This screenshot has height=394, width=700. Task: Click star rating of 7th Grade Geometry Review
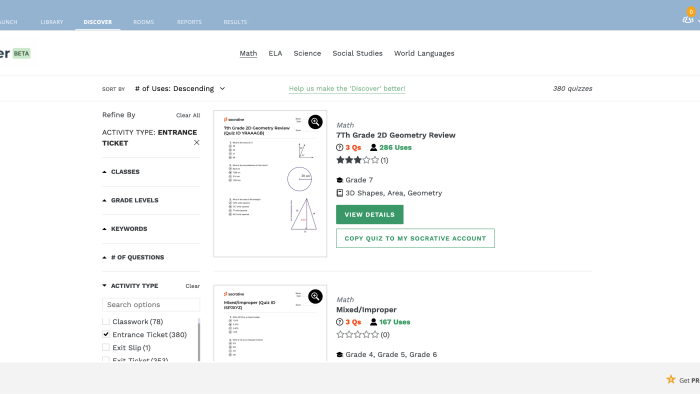[x=358, y=160]
